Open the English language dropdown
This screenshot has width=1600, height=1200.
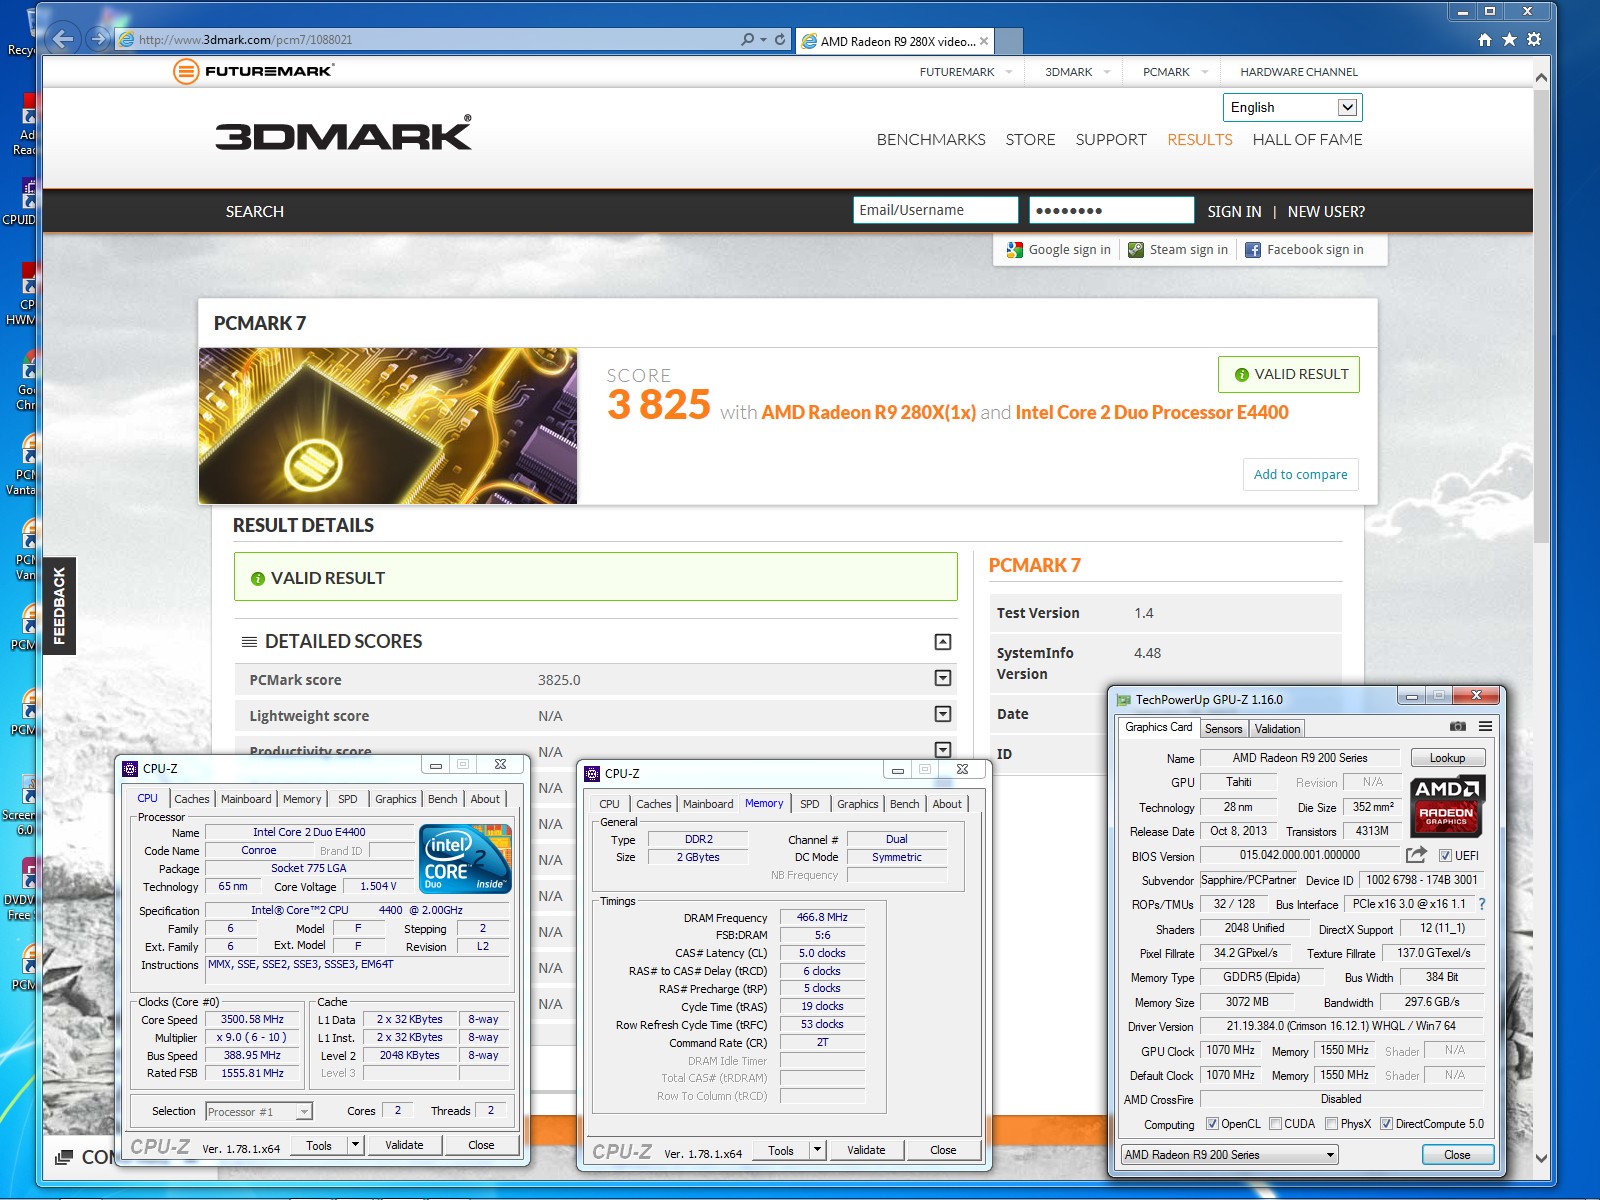1292,107
